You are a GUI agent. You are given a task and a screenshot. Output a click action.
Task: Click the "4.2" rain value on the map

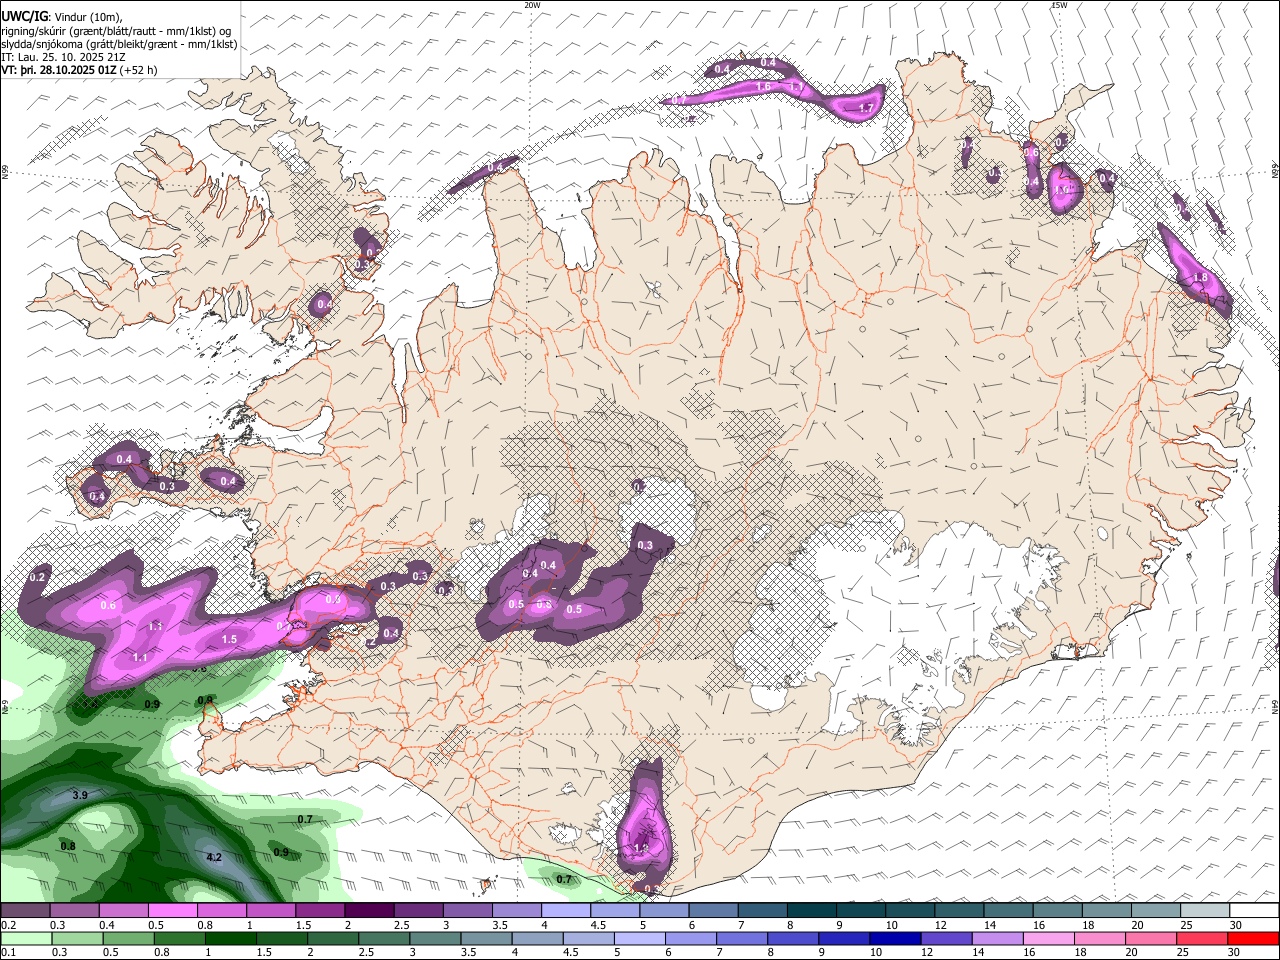(214, 857)
